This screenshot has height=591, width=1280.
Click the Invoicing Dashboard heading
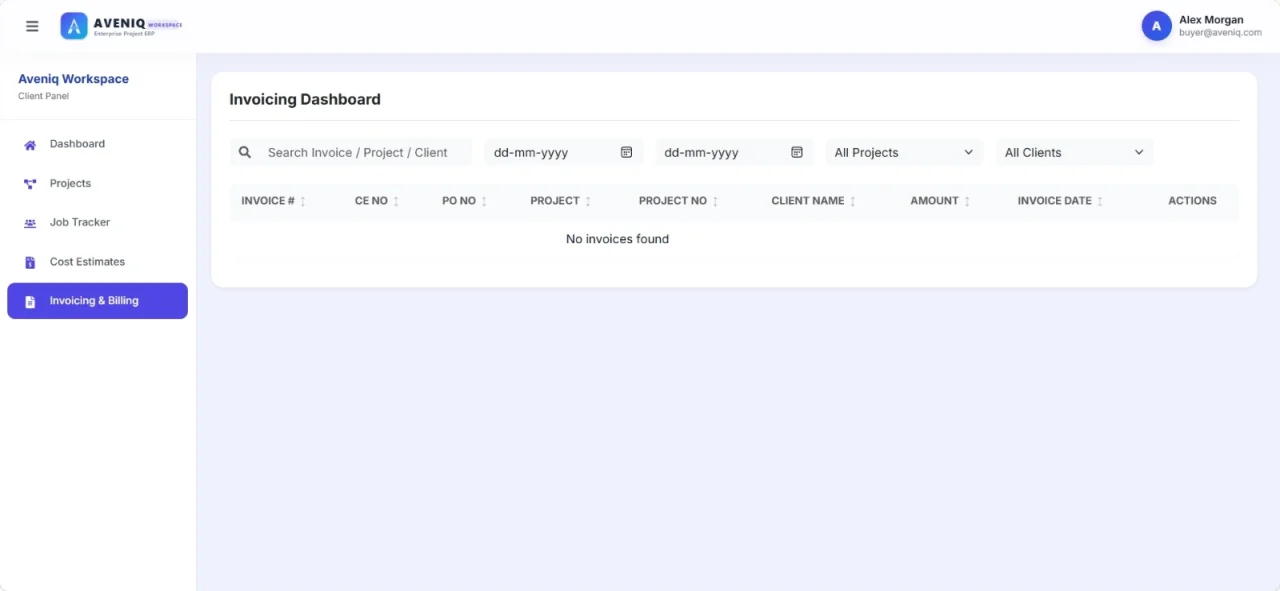305,99
